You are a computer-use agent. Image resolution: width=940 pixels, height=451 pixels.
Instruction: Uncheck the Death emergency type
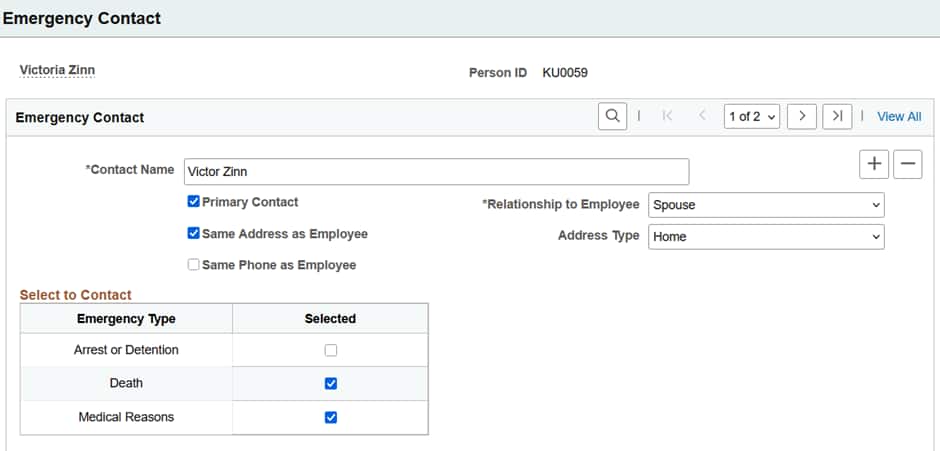331,383
